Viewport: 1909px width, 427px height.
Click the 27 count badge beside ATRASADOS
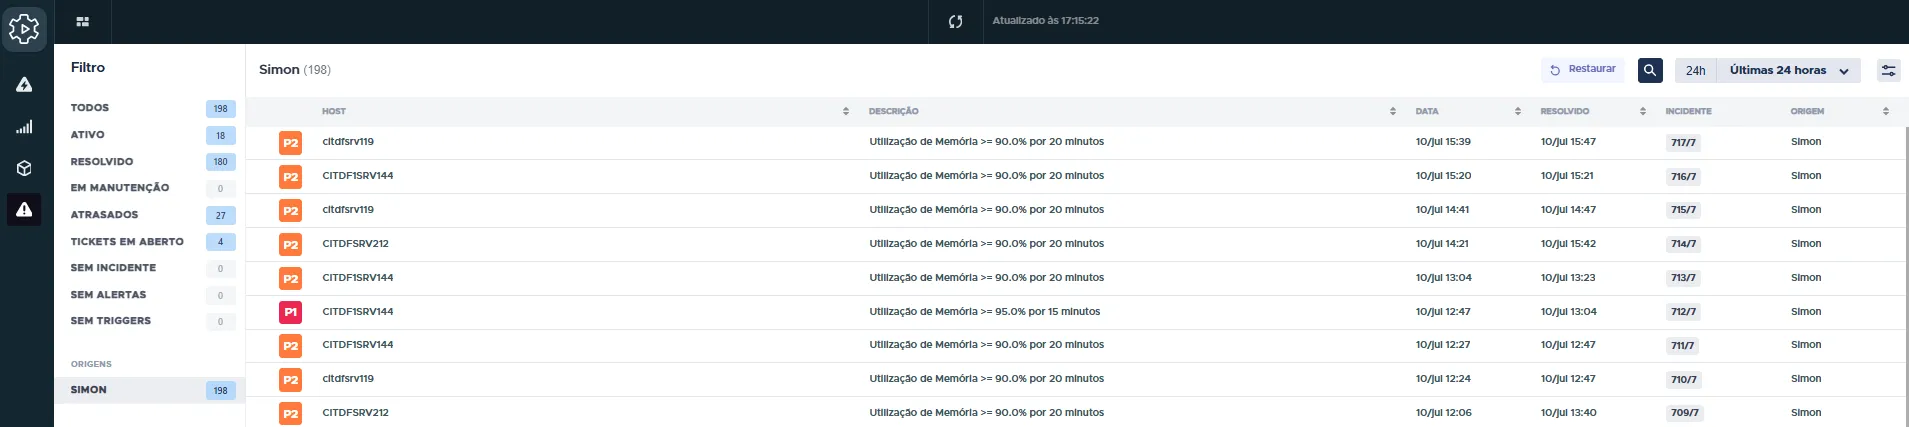[x=221, y=215]
